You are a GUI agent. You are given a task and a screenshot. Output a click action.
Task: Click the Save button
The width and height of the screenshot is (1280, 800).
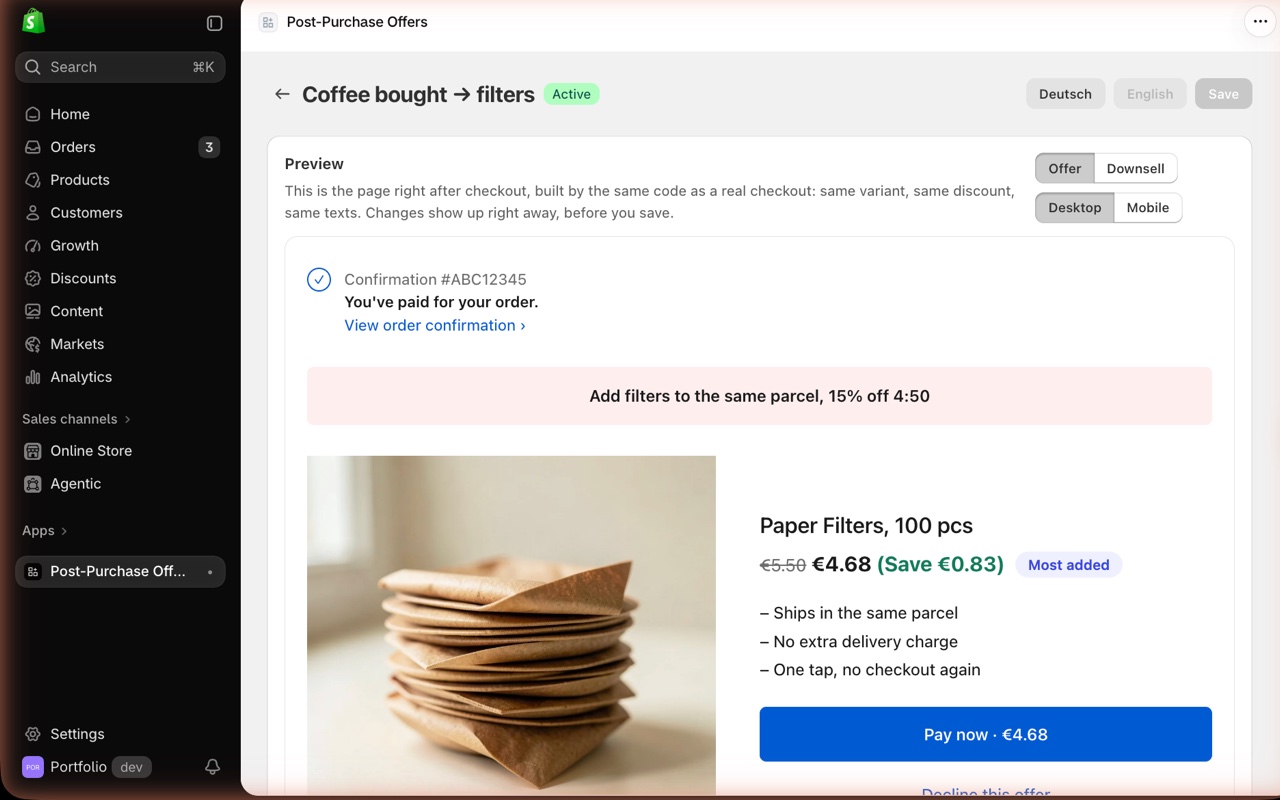click(x=1223, y=94)
